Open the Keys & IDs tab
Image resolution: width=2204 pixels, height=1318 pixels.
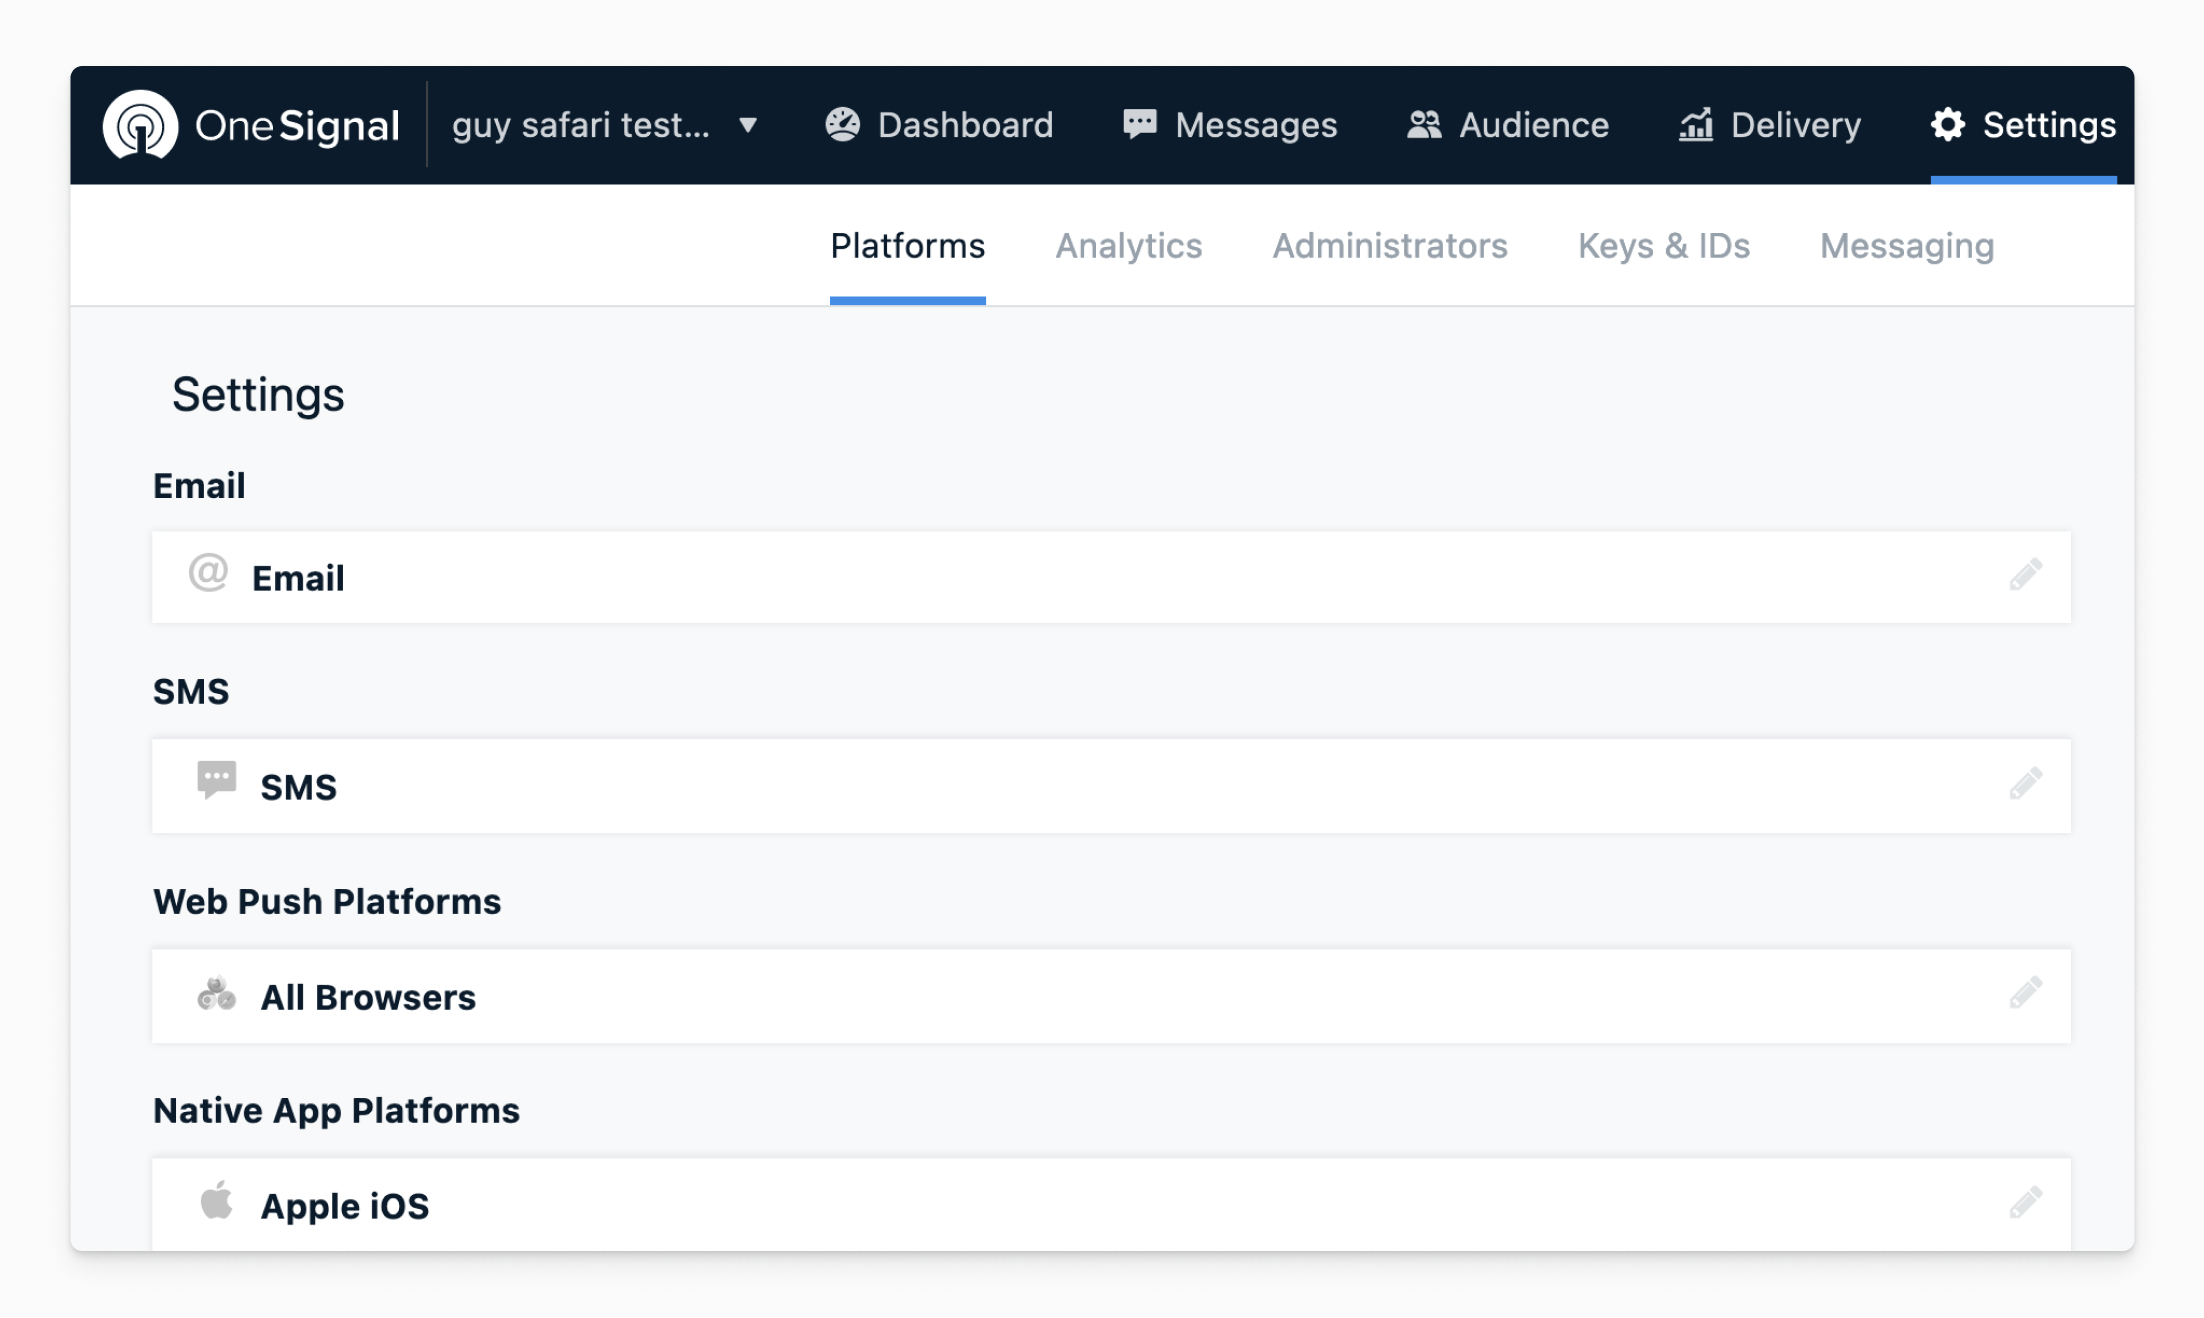[1664, 246]
